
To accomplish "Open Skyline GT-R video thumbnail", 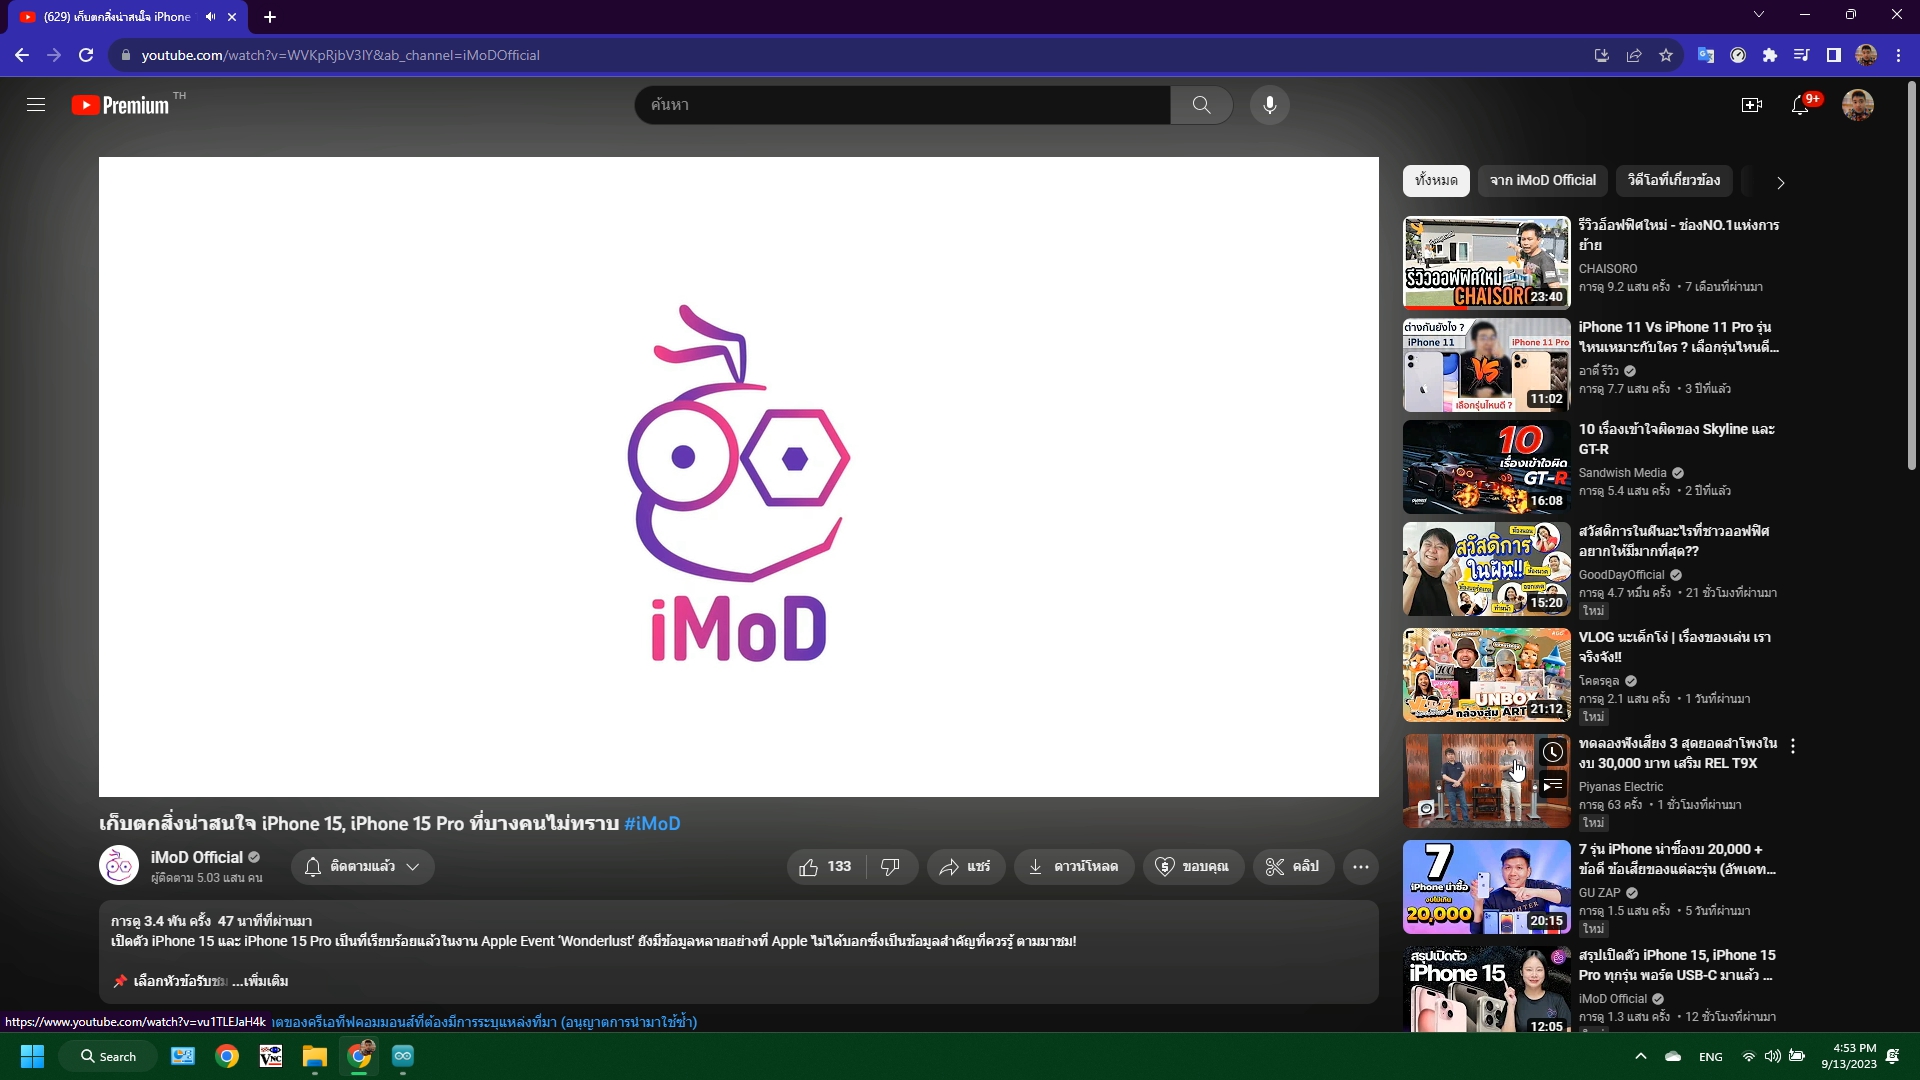I will (1486, 467).
